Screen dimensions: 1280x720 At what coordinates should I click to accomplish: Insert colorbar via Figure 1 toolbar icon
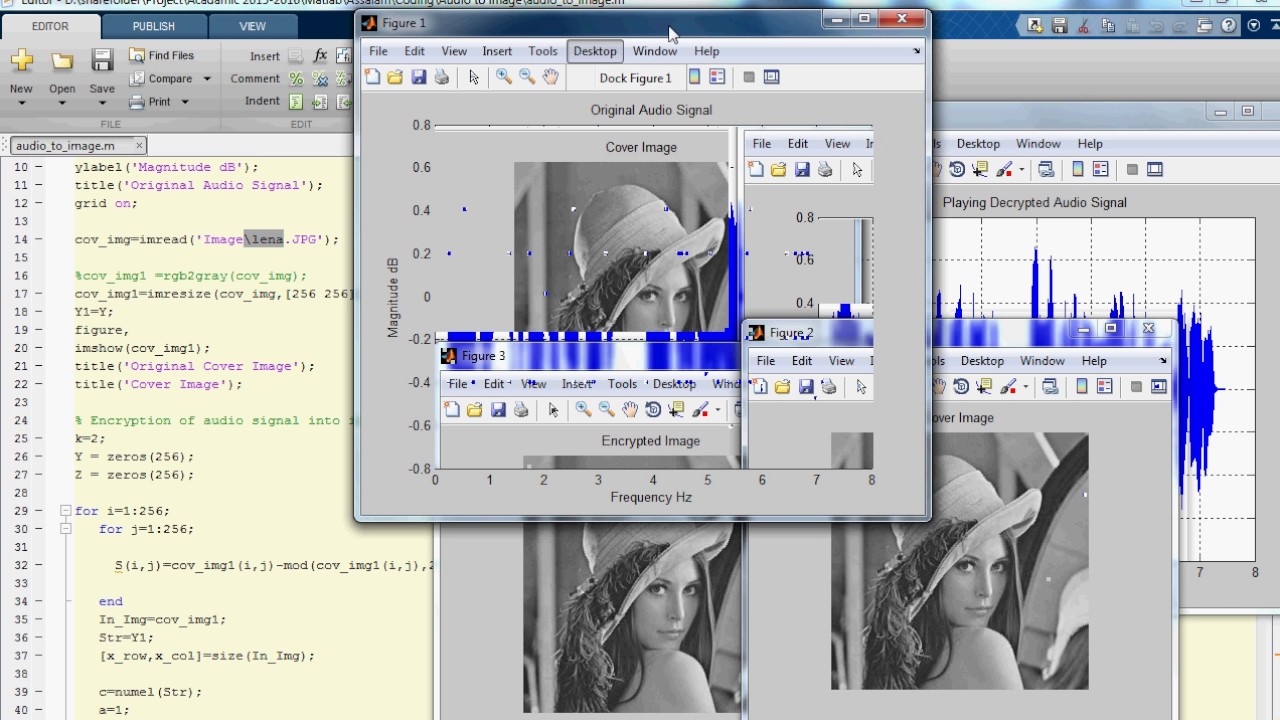694,77
